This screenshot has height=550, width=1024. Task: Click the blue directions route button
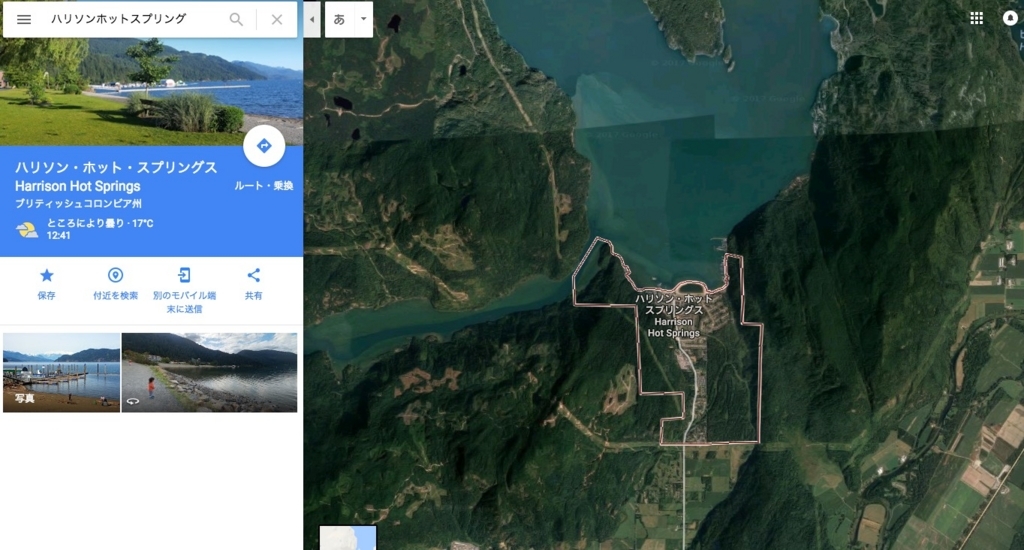(x=264, y=146)
